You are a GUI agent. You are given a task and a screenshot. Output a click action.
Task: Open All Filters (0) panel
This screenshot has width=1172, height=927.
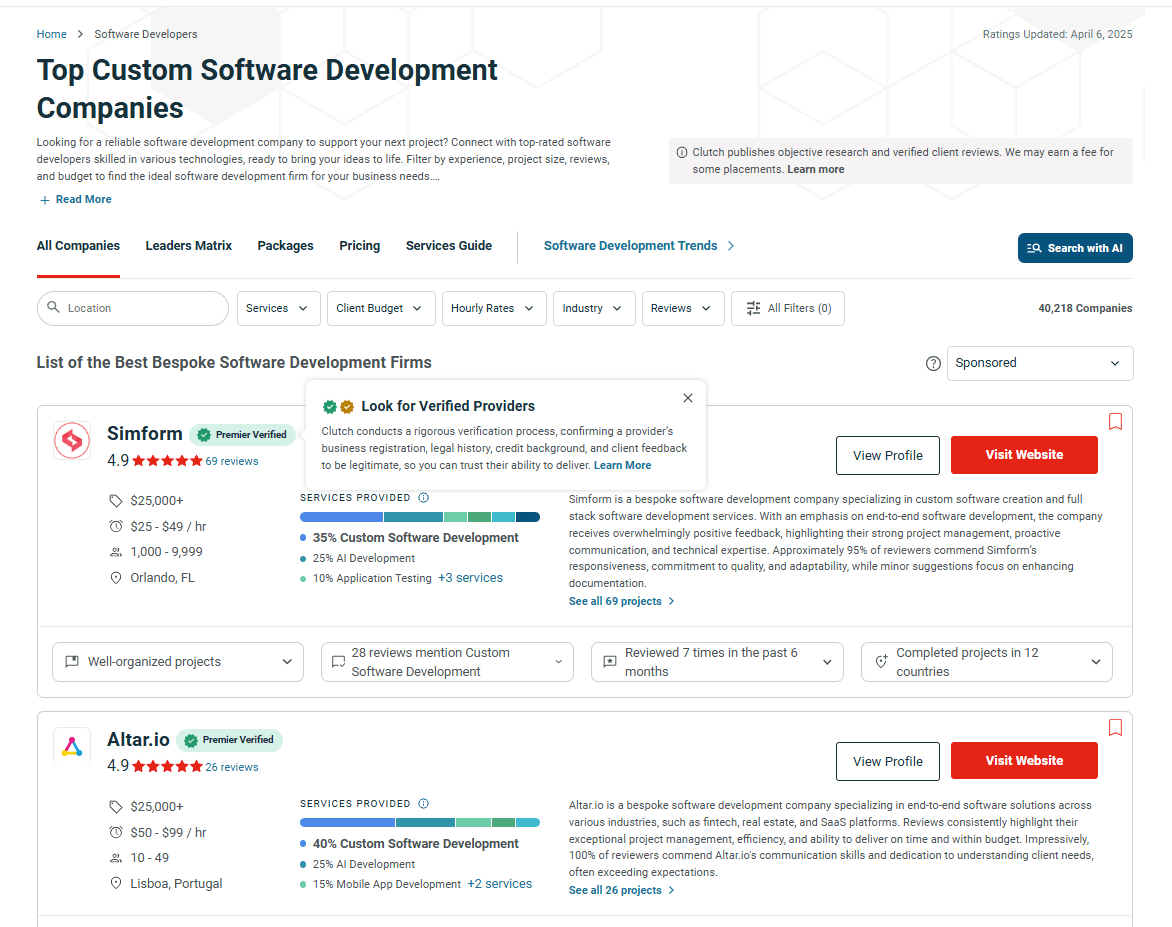(x=788, y=309)
